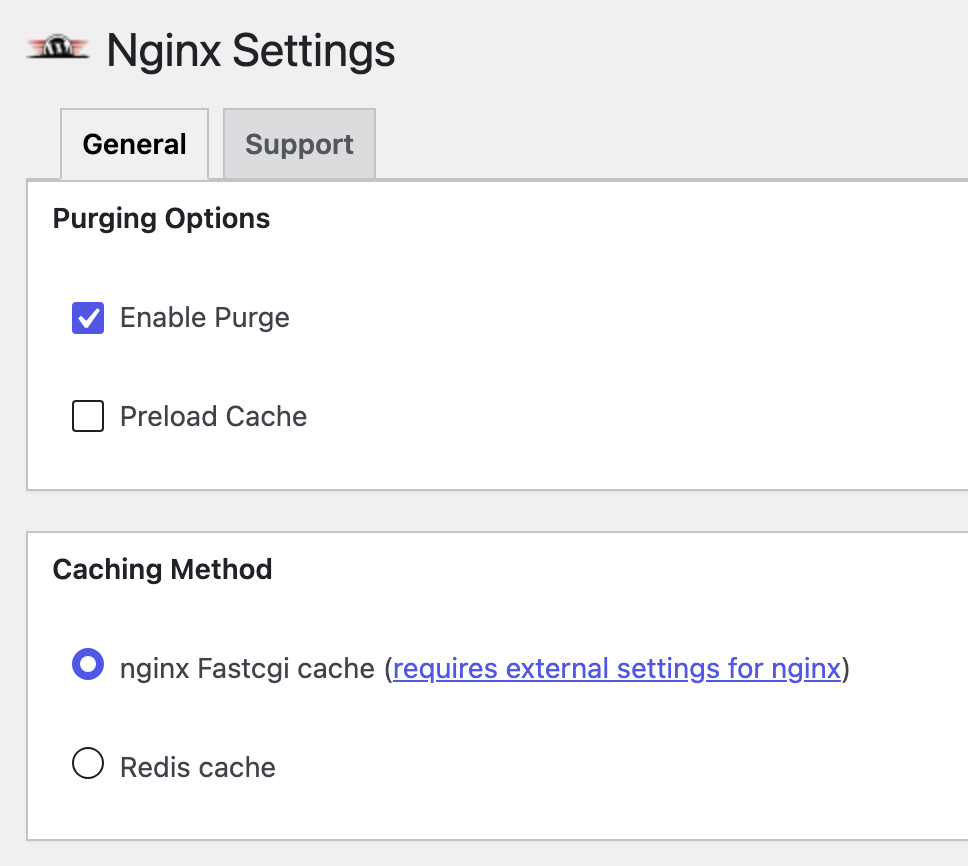Open the Support tab
The width and height of the screenshot is (968, 866).
pos(299,144)
